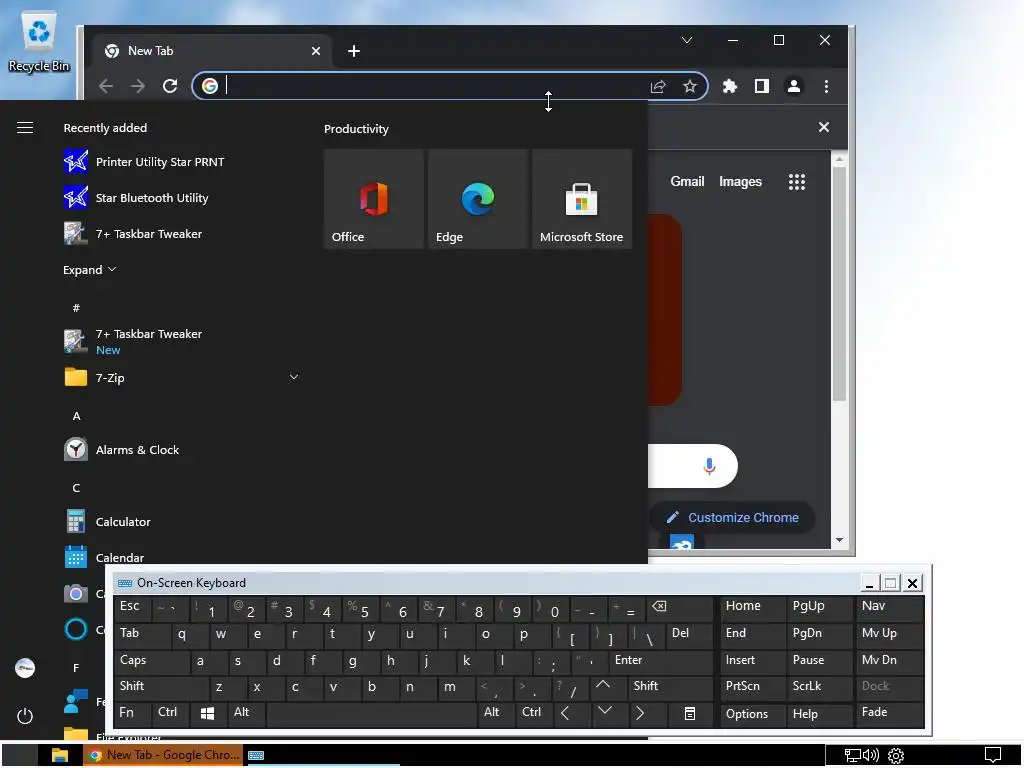This screenshot has width=1024, height=768.
Task: Reload the Chrome page
Action: tap(170, 86)
